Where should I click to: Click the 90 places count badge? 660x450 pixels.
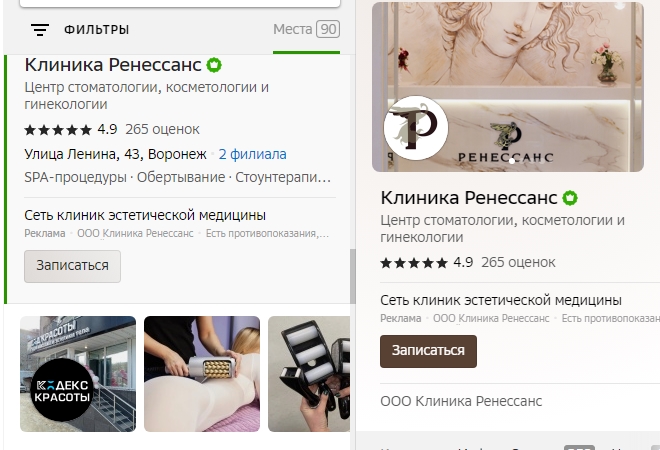point(328,29)
